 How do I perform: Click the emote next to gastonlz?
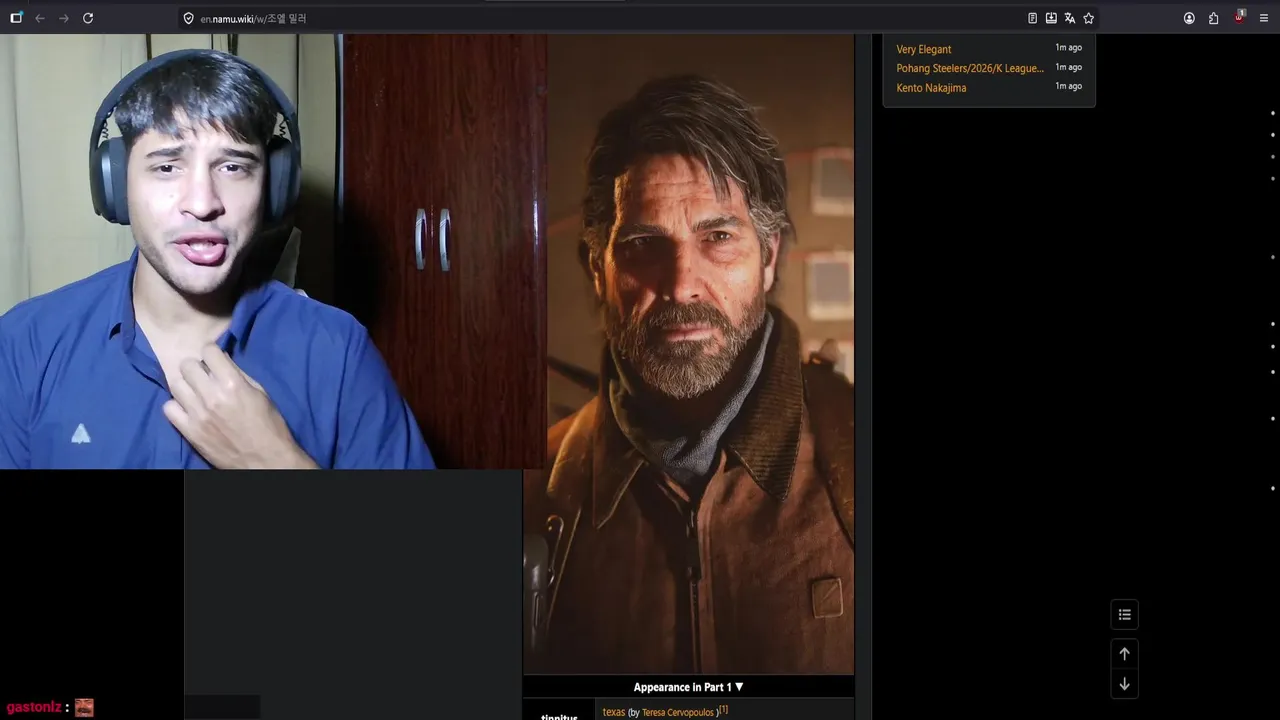pos(84,707)
